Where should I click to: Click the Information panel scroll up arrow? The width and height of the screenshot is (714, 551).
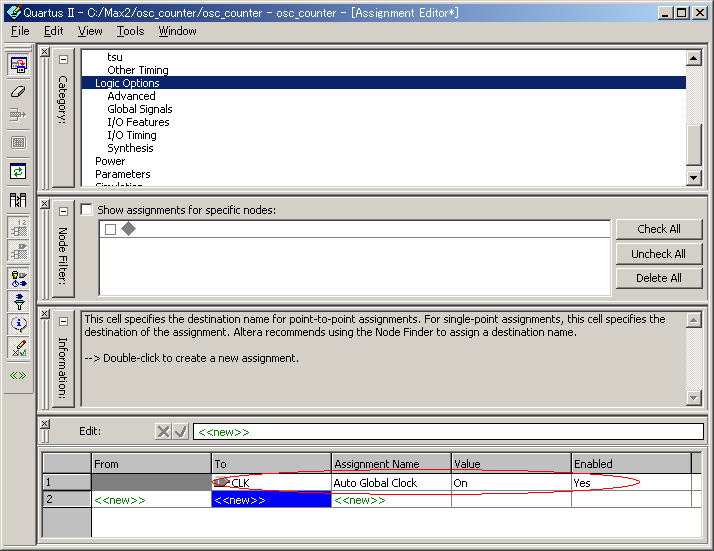pyautogui.click(x=693, y=320)
